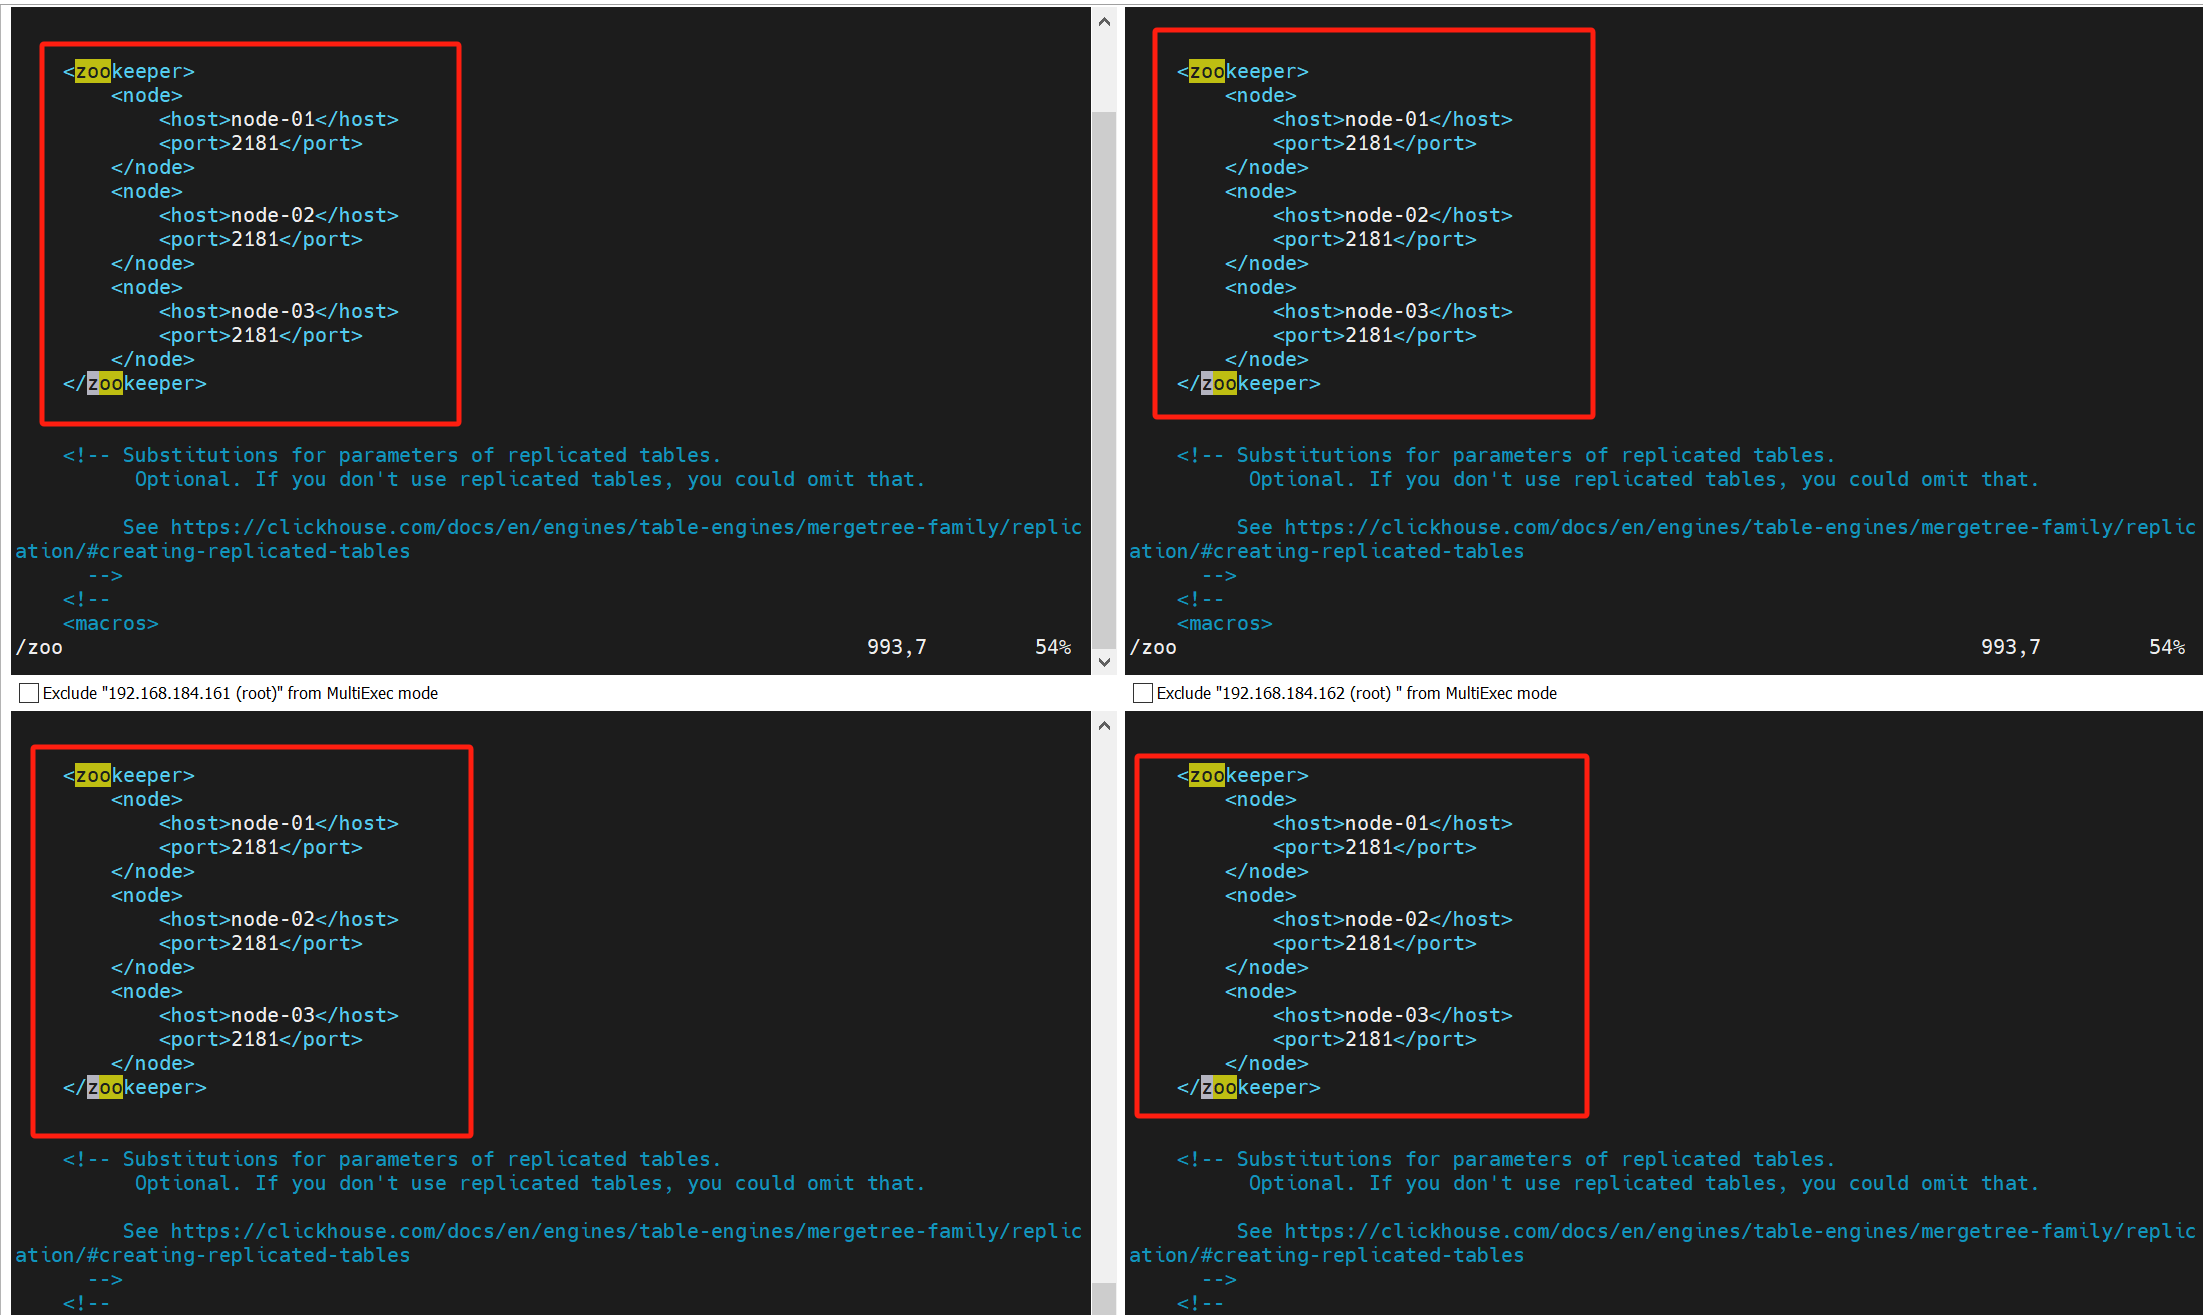
Task: Click scroll-up arrow of 192.168.184.161 terminal
Action: click(x=1104, y=22)
